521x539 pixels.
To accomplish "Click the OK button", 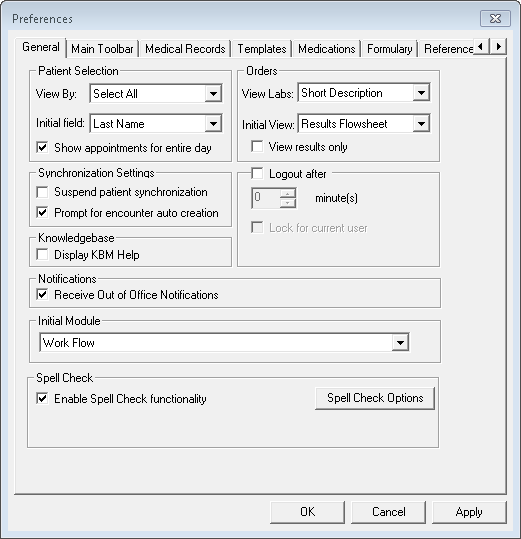I will pyautogui.click(x=307, y=512).
